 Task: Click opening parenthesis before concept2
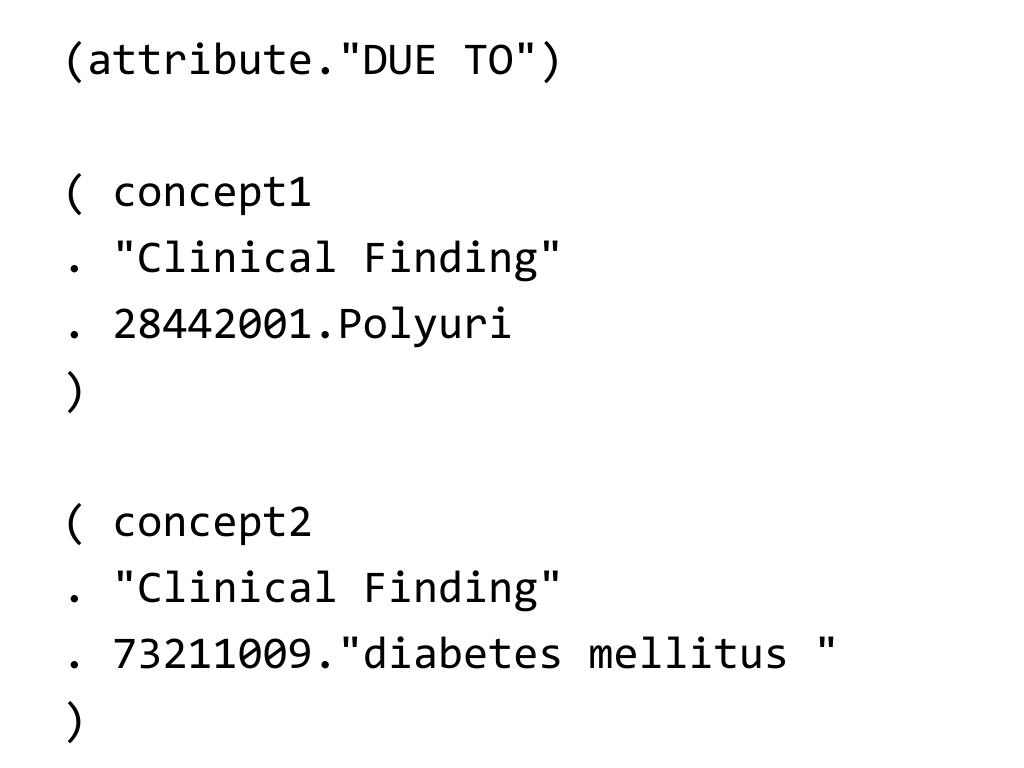pyautogui.click(x=74, y=523)
